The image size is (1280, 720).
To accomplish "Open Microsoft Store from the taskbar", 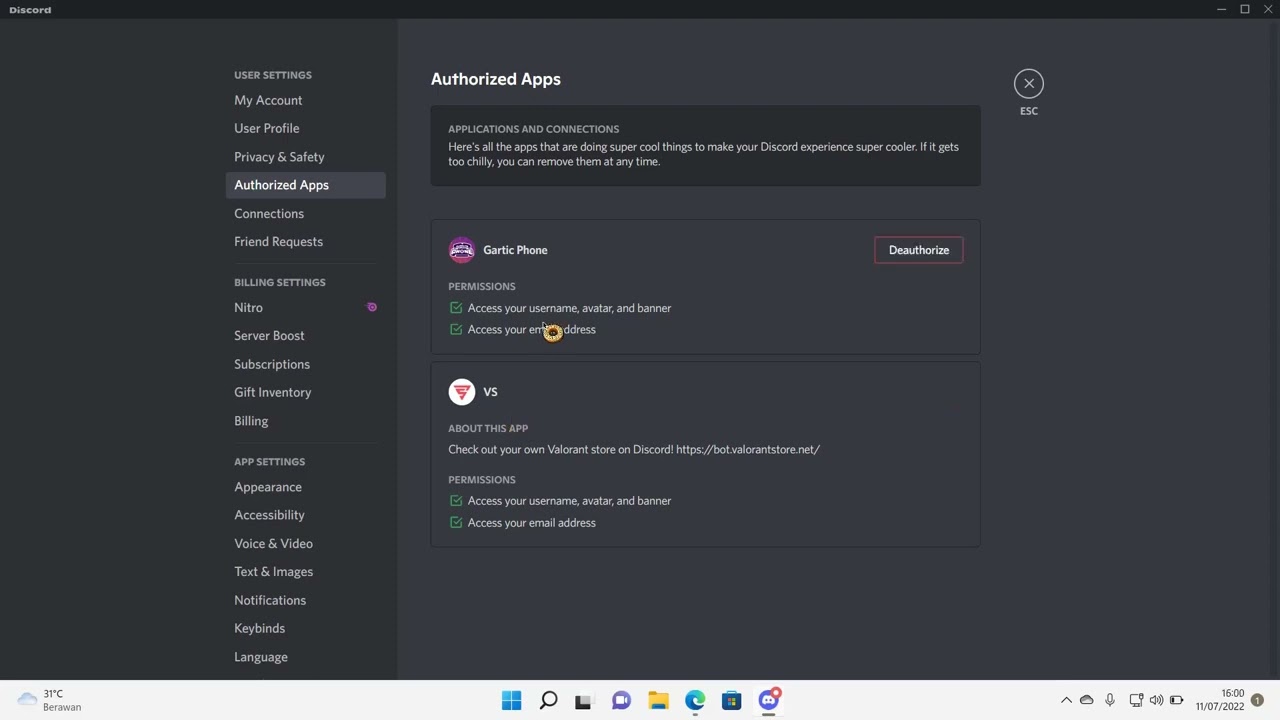I will point(732,700).
